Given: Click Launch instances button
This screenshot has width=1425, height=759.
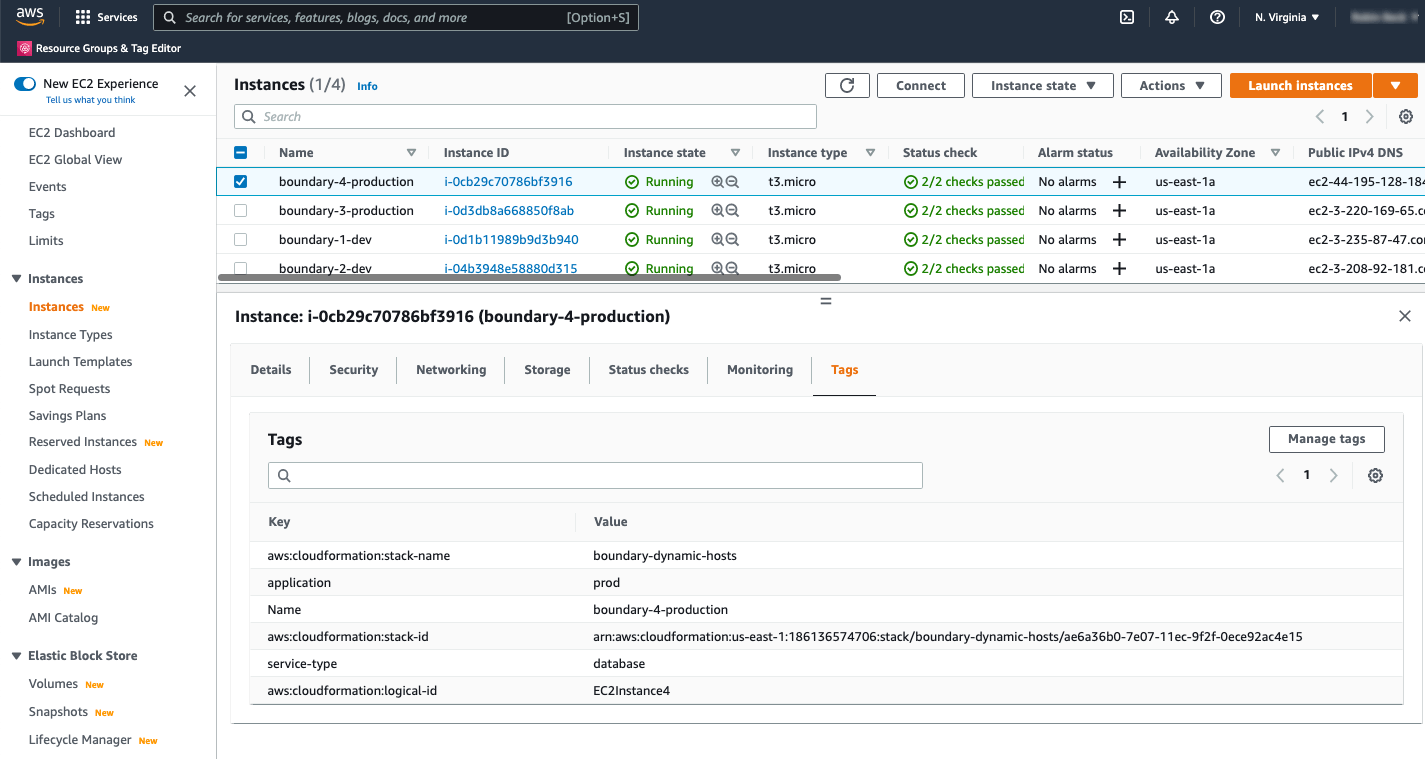Looking at the screenshot, I should [x=1300, y=86].
